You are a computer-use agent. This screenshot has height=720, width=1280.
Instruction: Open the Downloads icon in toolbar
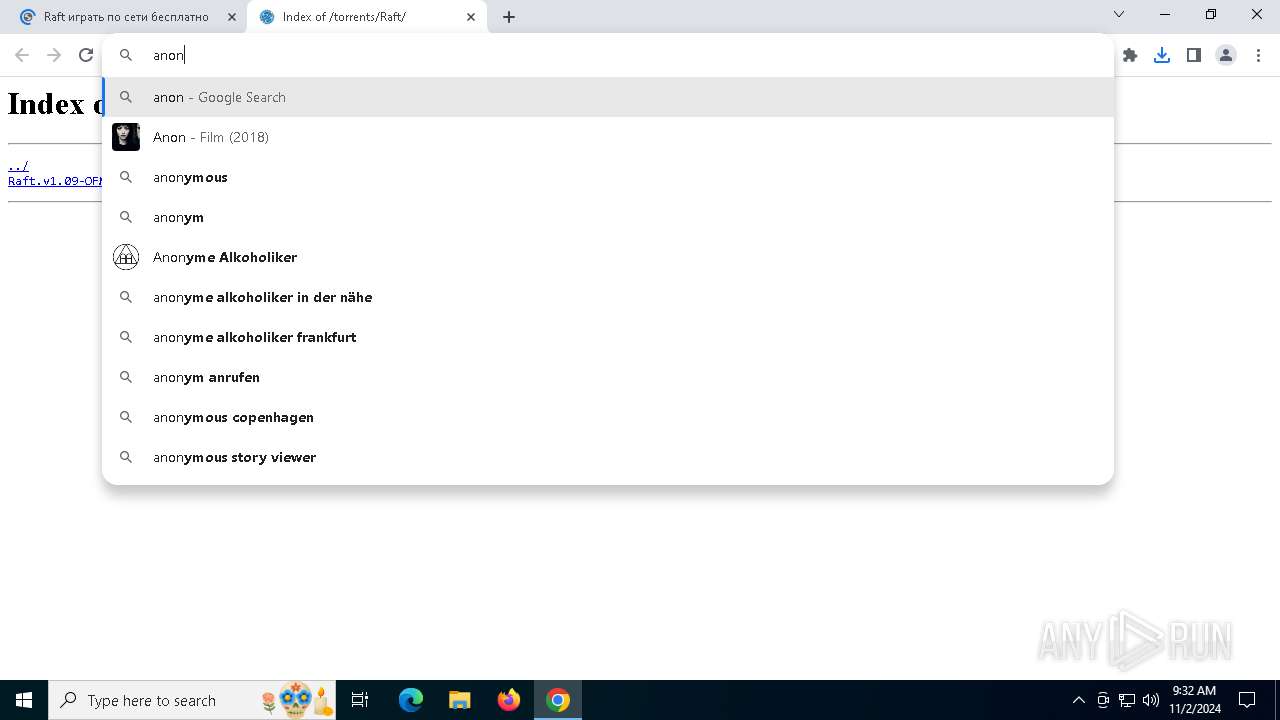1162,55
